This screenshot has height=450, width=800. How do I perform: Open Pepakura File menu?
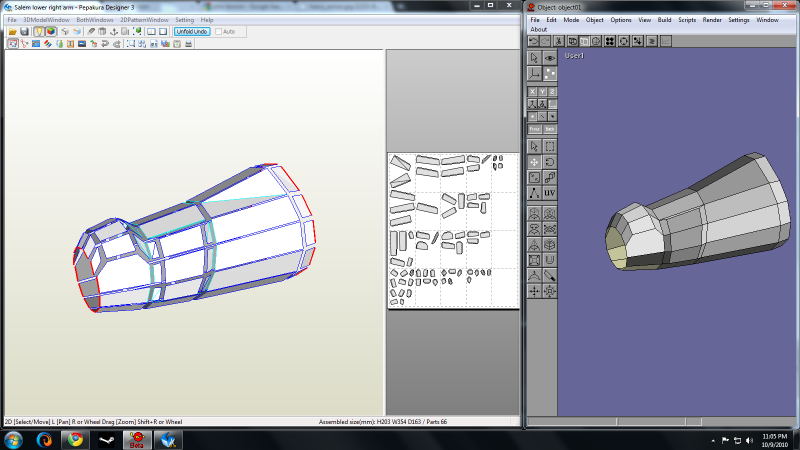coord(12,20)
